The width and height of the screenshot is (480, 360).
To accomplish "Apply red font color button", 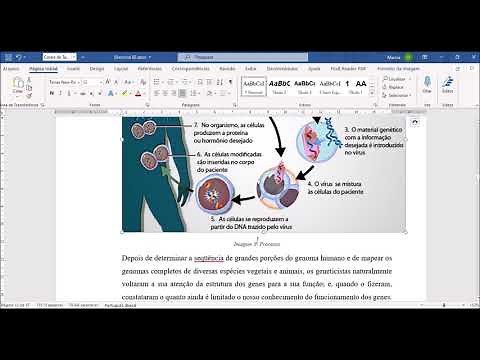I will tap(138, 93).
